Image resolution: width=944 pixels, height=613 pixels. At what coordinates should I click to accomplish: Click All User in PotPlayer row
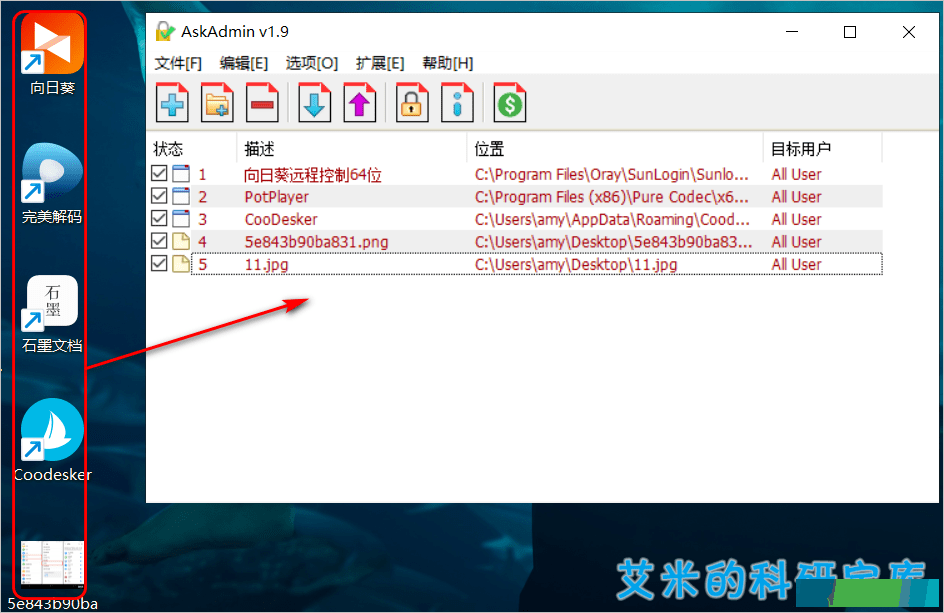pos(796,197)
